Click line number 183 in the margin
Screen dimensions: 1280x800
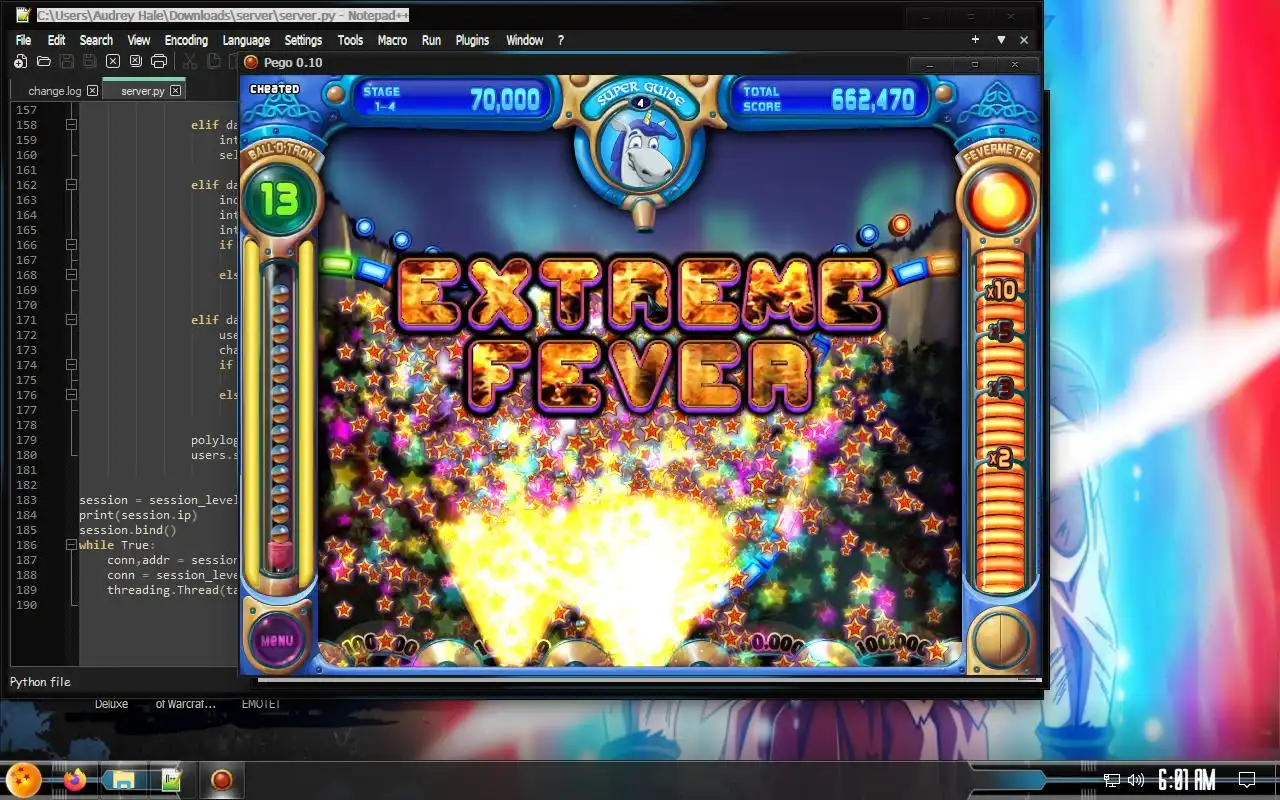point(25,500)
